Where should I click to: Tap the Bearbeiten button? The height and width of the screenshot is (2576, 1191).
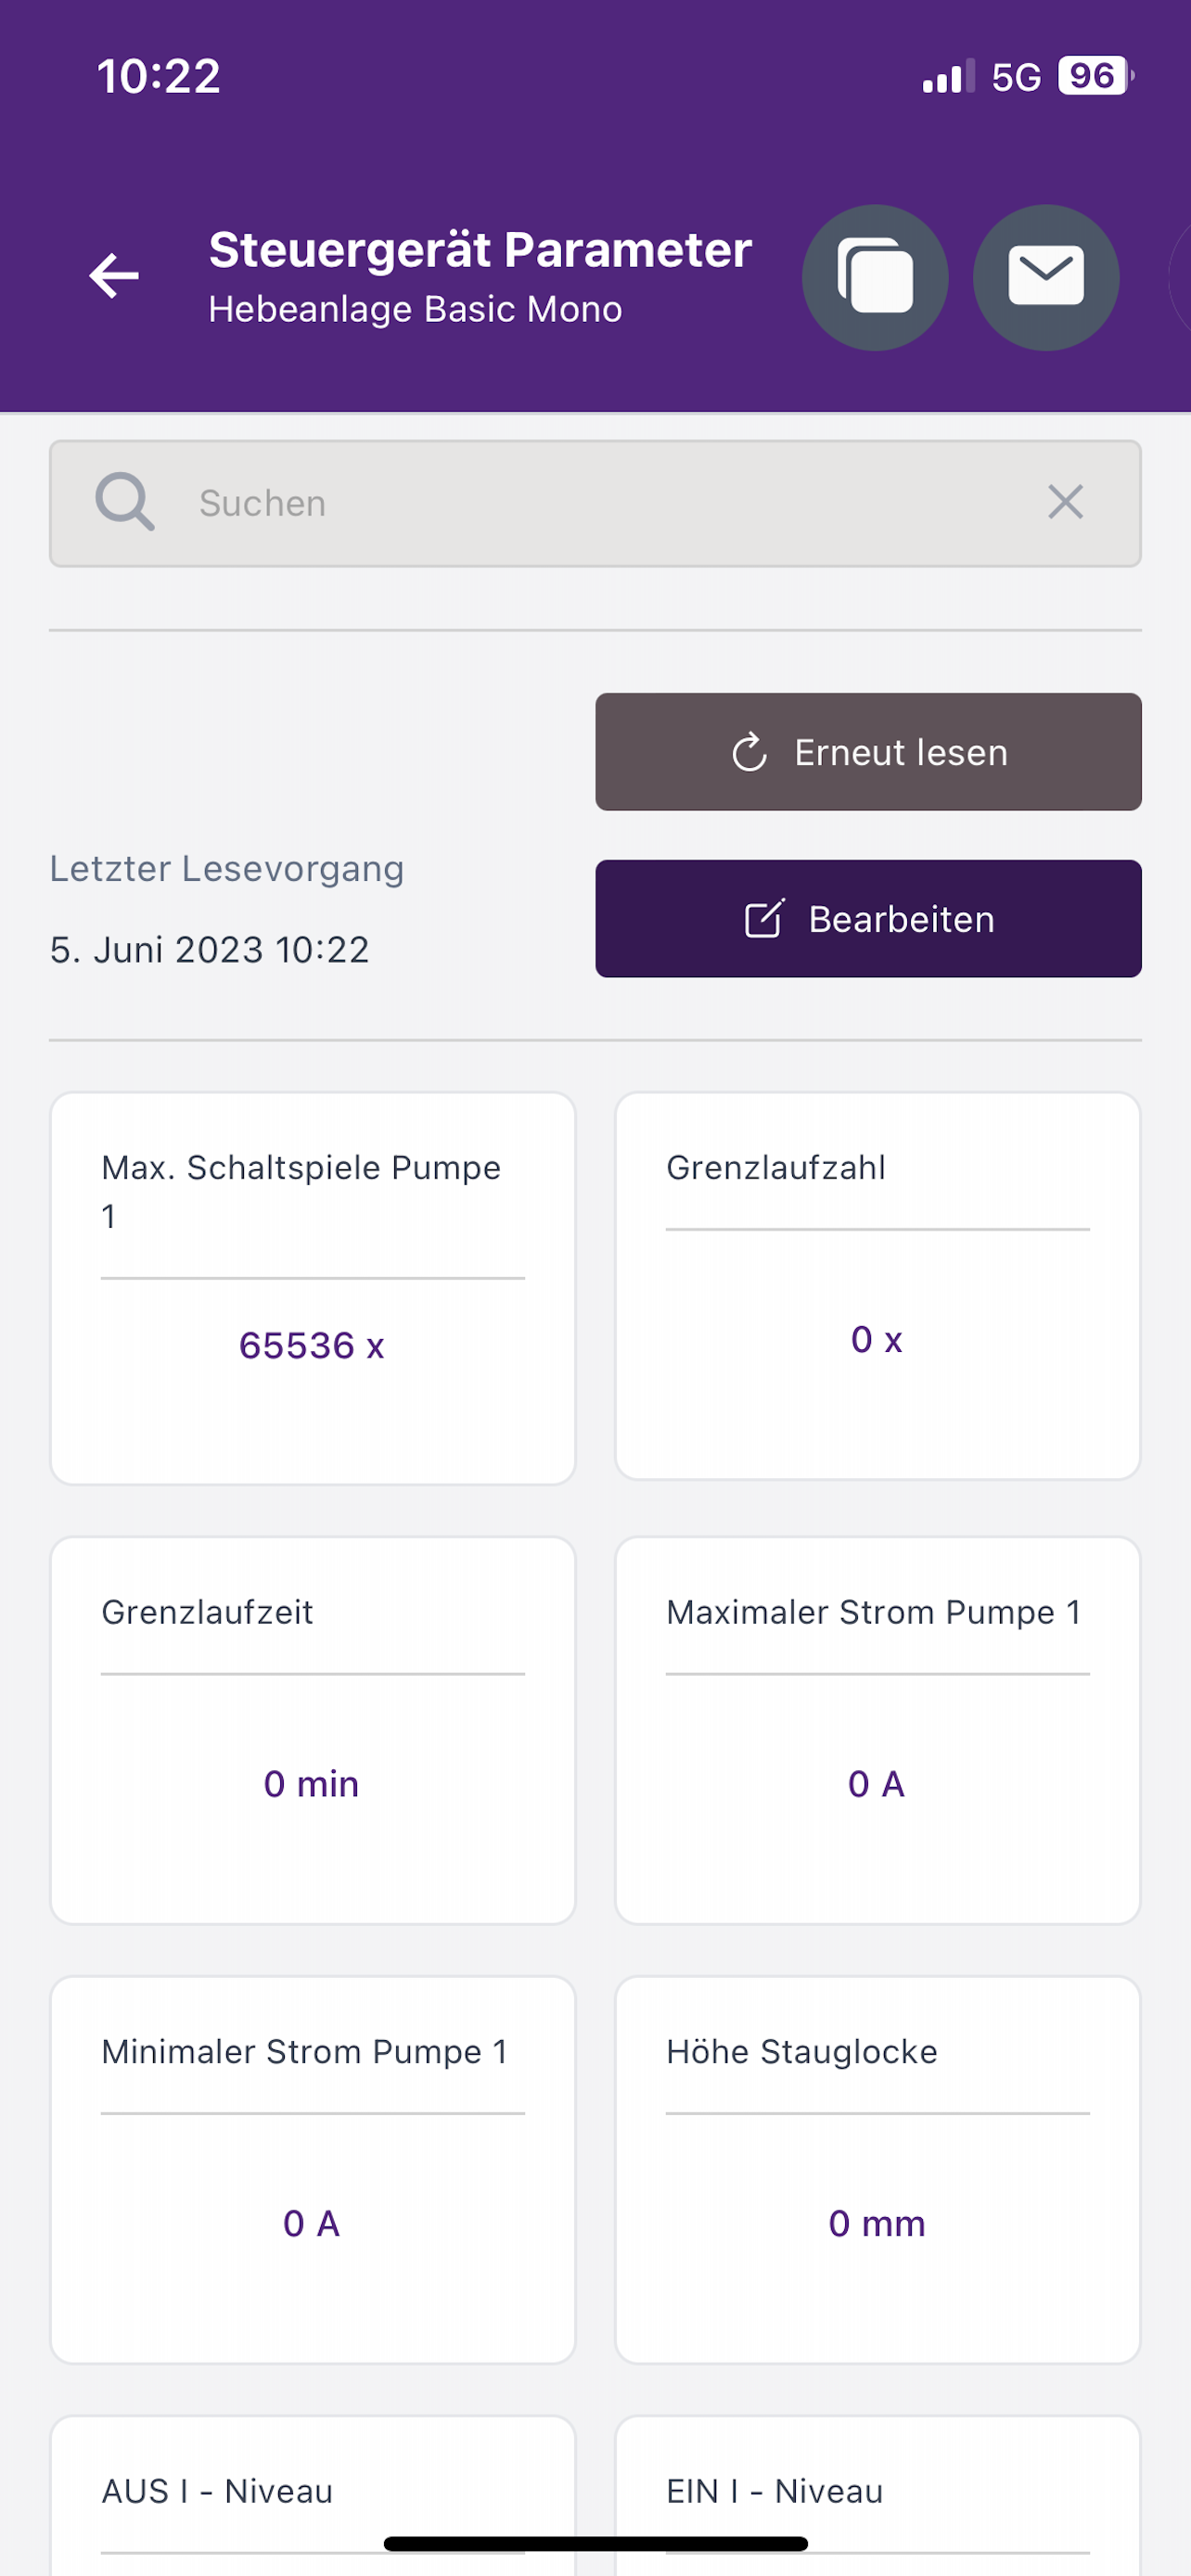(x=868, y=919)
